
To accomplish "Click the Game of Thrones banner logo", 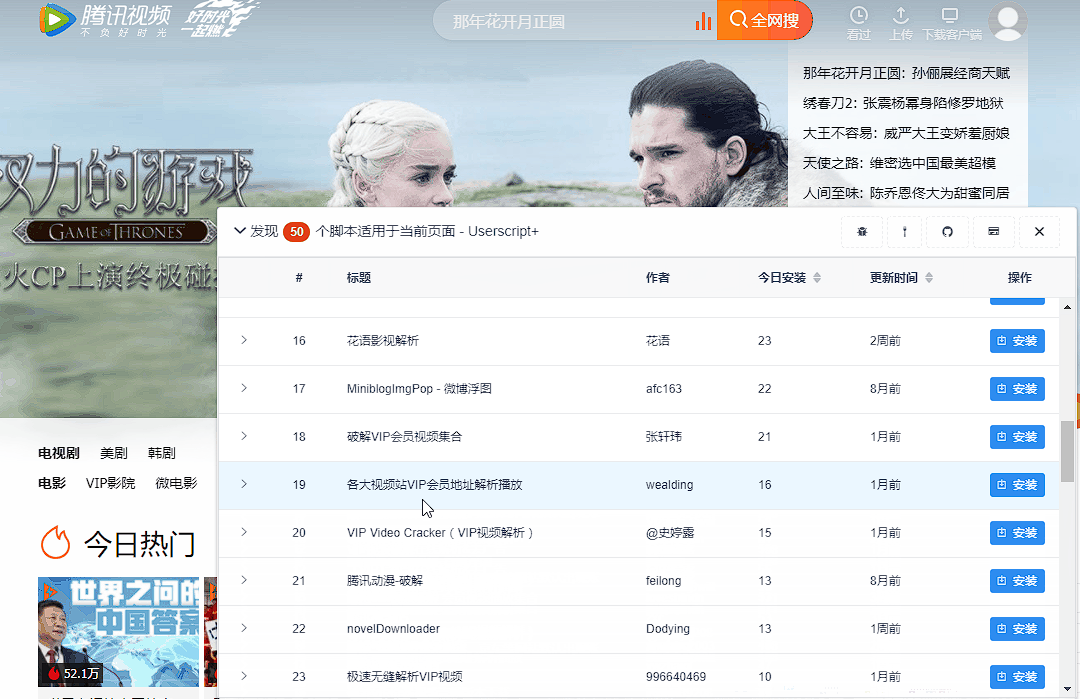I will click(114, 231).
